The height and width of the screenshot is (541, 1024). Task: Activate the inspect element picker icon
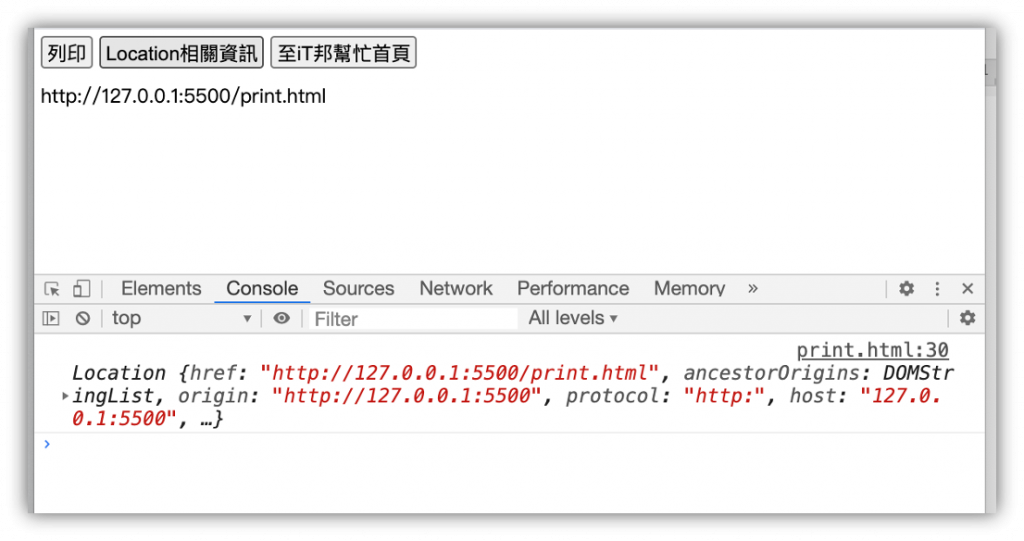tap(52, 289)
